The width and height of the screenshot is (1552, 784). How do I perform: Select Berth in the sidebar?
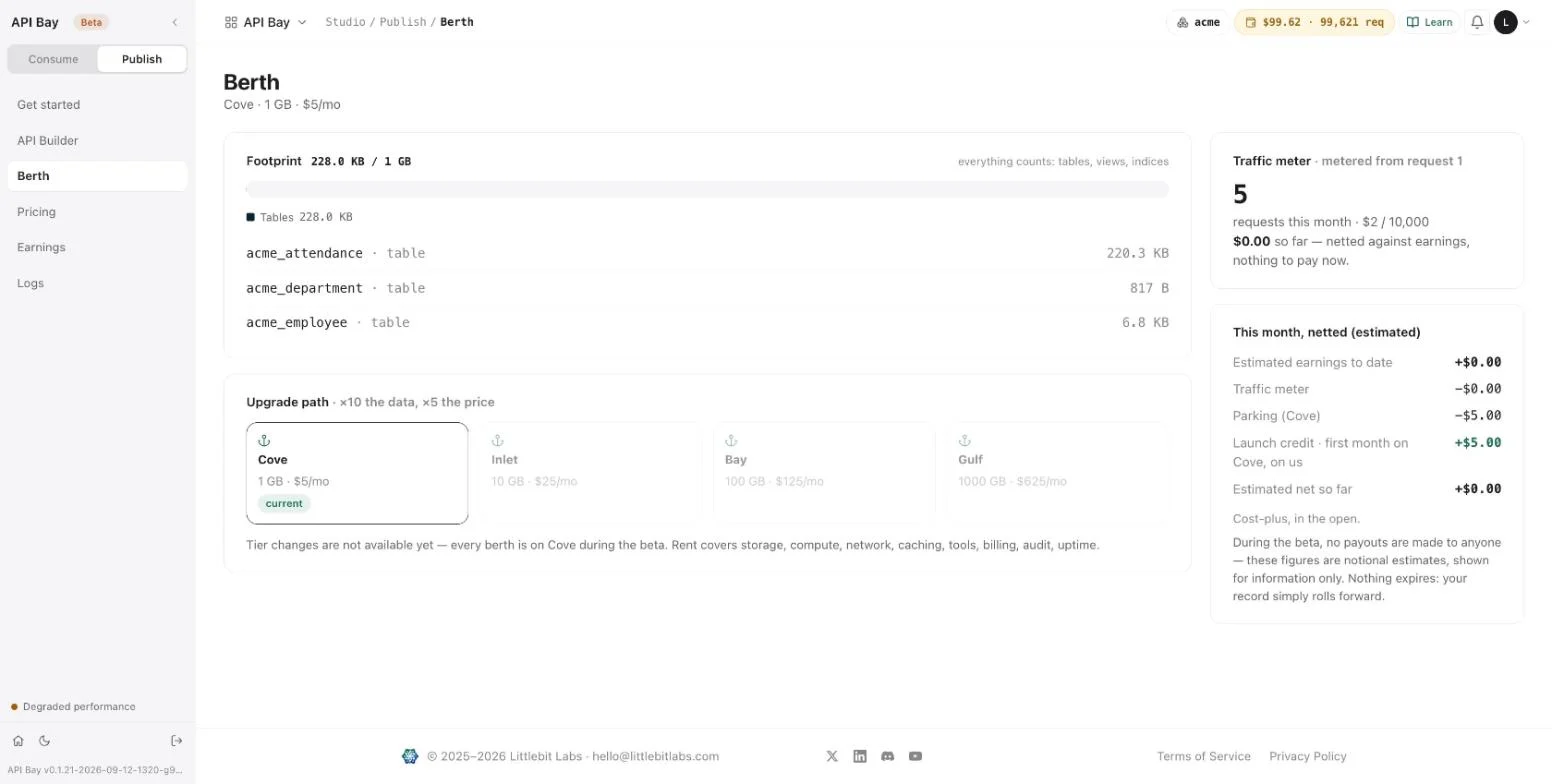[x=97, y=176]
